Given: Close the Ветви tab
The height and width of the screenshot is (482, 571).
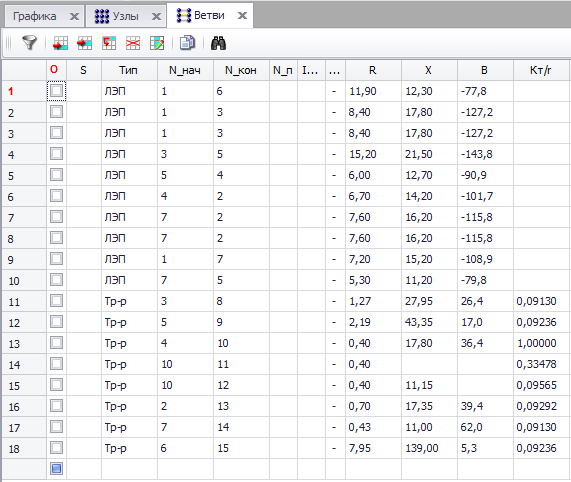Looking at the screenshot, I should tap(242, 15).
